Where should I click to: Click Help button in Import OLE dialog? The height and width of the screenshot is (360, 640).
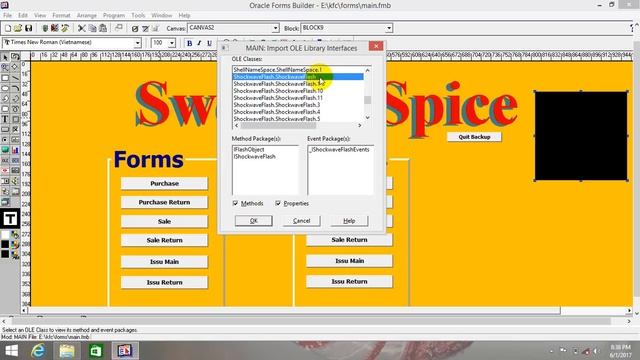(x=349, y=221)
